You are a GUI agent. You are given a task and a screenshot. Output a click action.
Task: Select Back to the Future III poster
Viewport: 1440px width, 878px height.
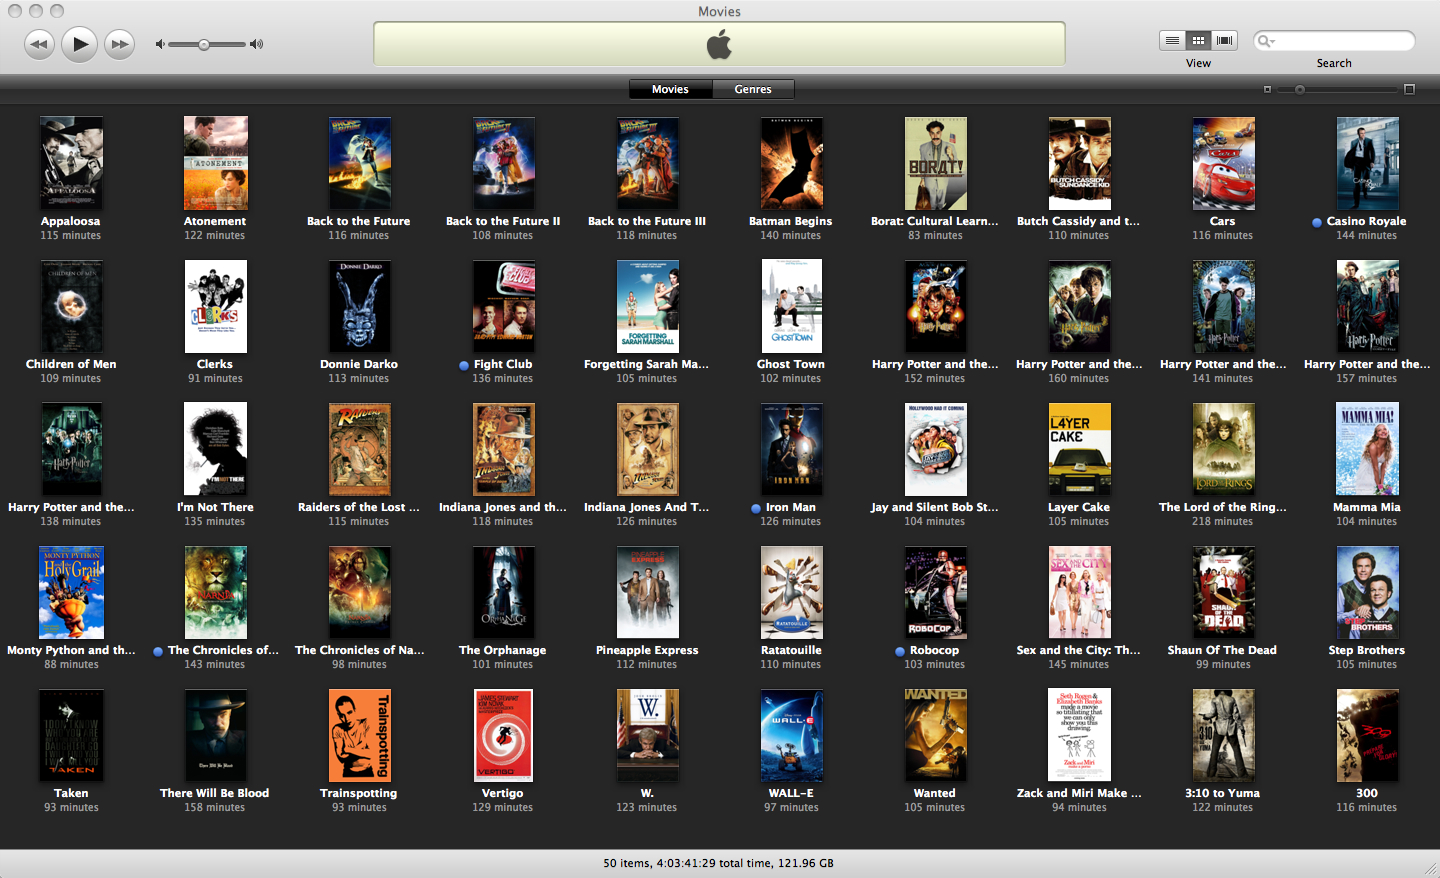click(647, 163)
